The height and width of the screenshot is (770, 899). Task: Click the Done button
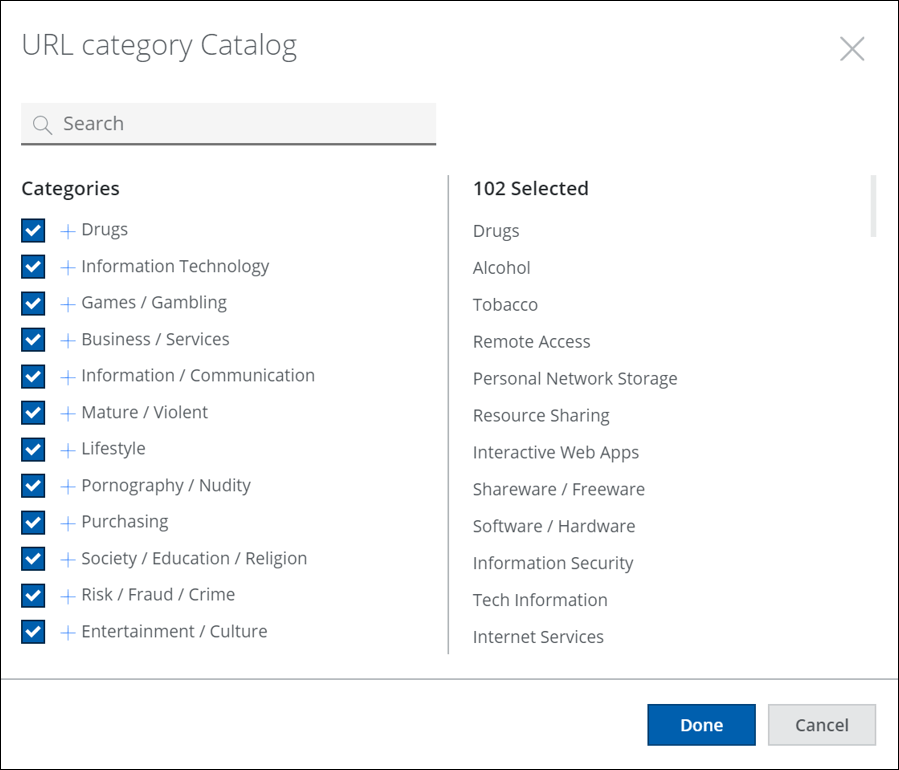tap(701, 725)
